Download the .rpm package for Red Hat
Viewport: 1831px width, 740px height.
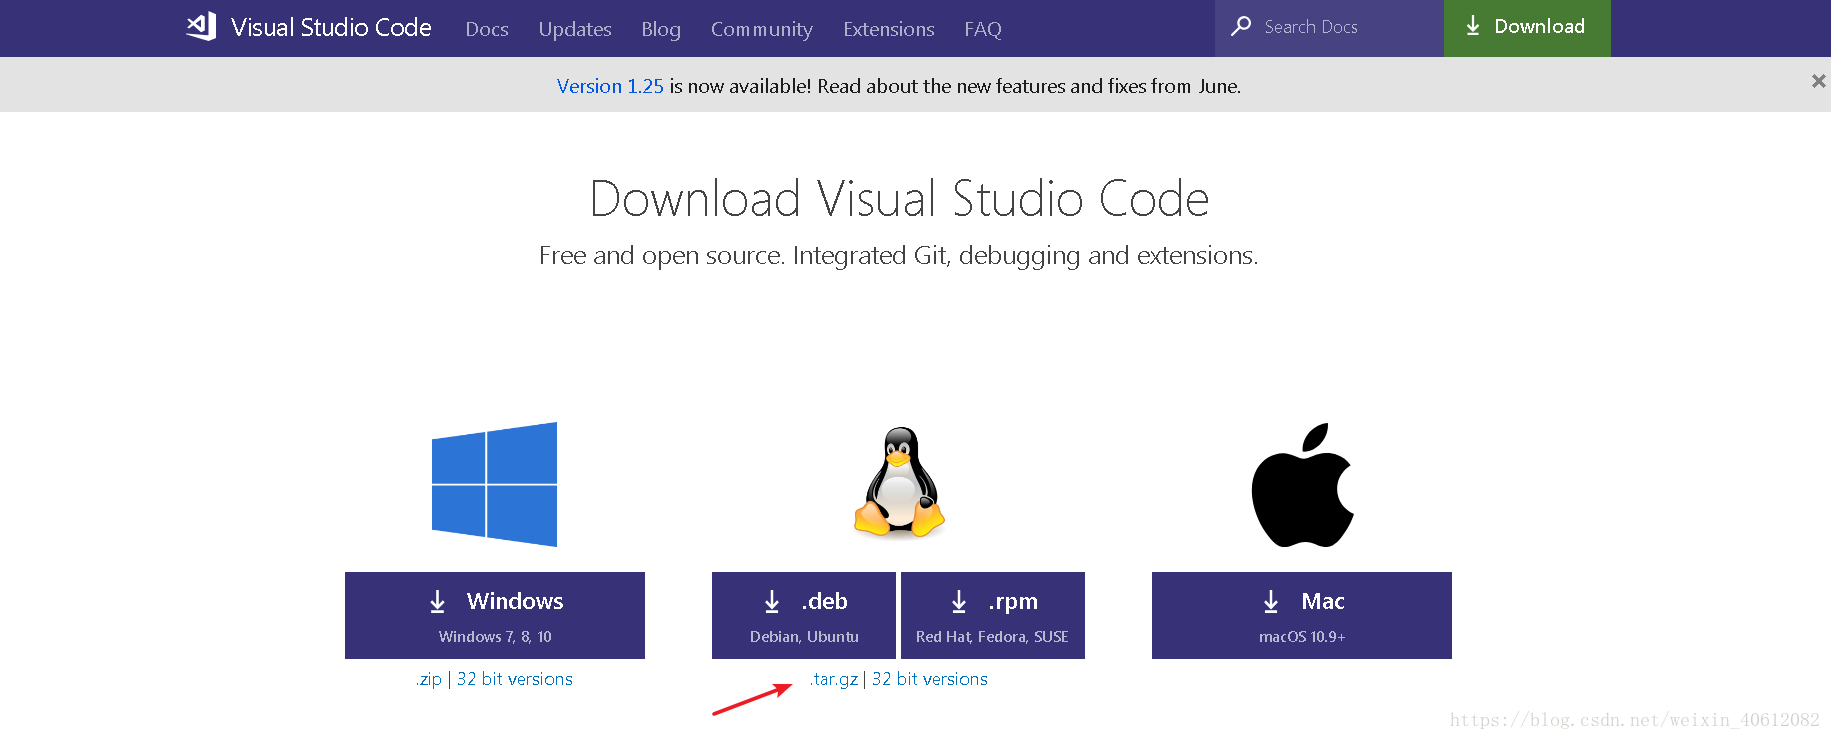[x=993, y=615]
